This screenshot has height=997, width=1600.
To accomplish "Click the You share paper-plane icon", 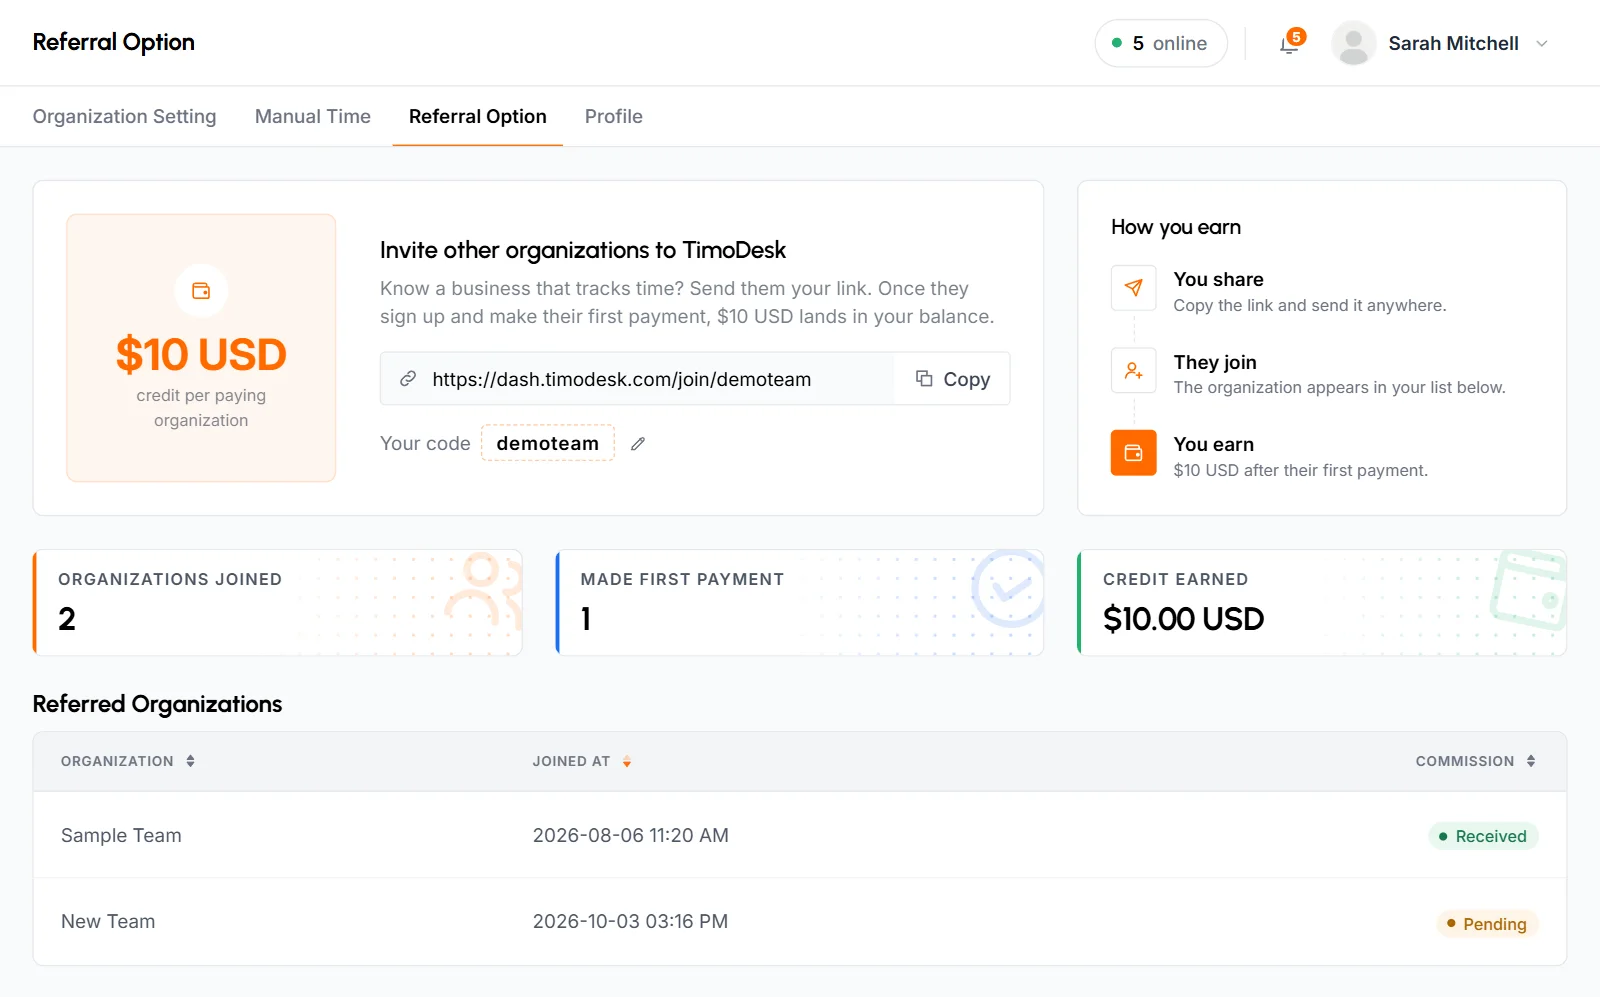I will click(x=1134, y=288).
